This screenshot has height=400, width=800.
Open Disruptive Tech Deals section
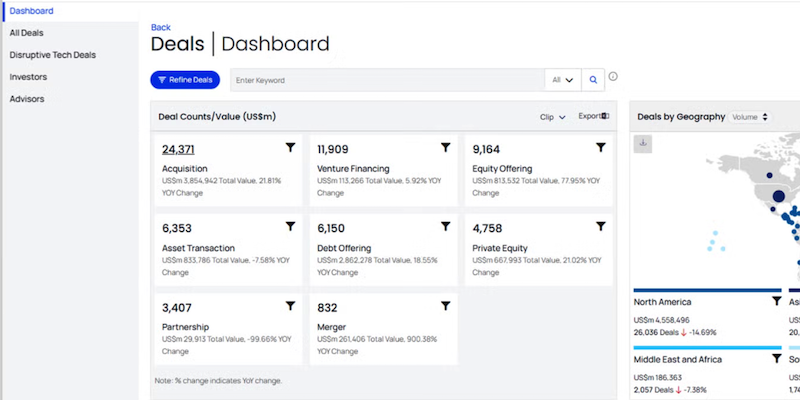[53, 55]
